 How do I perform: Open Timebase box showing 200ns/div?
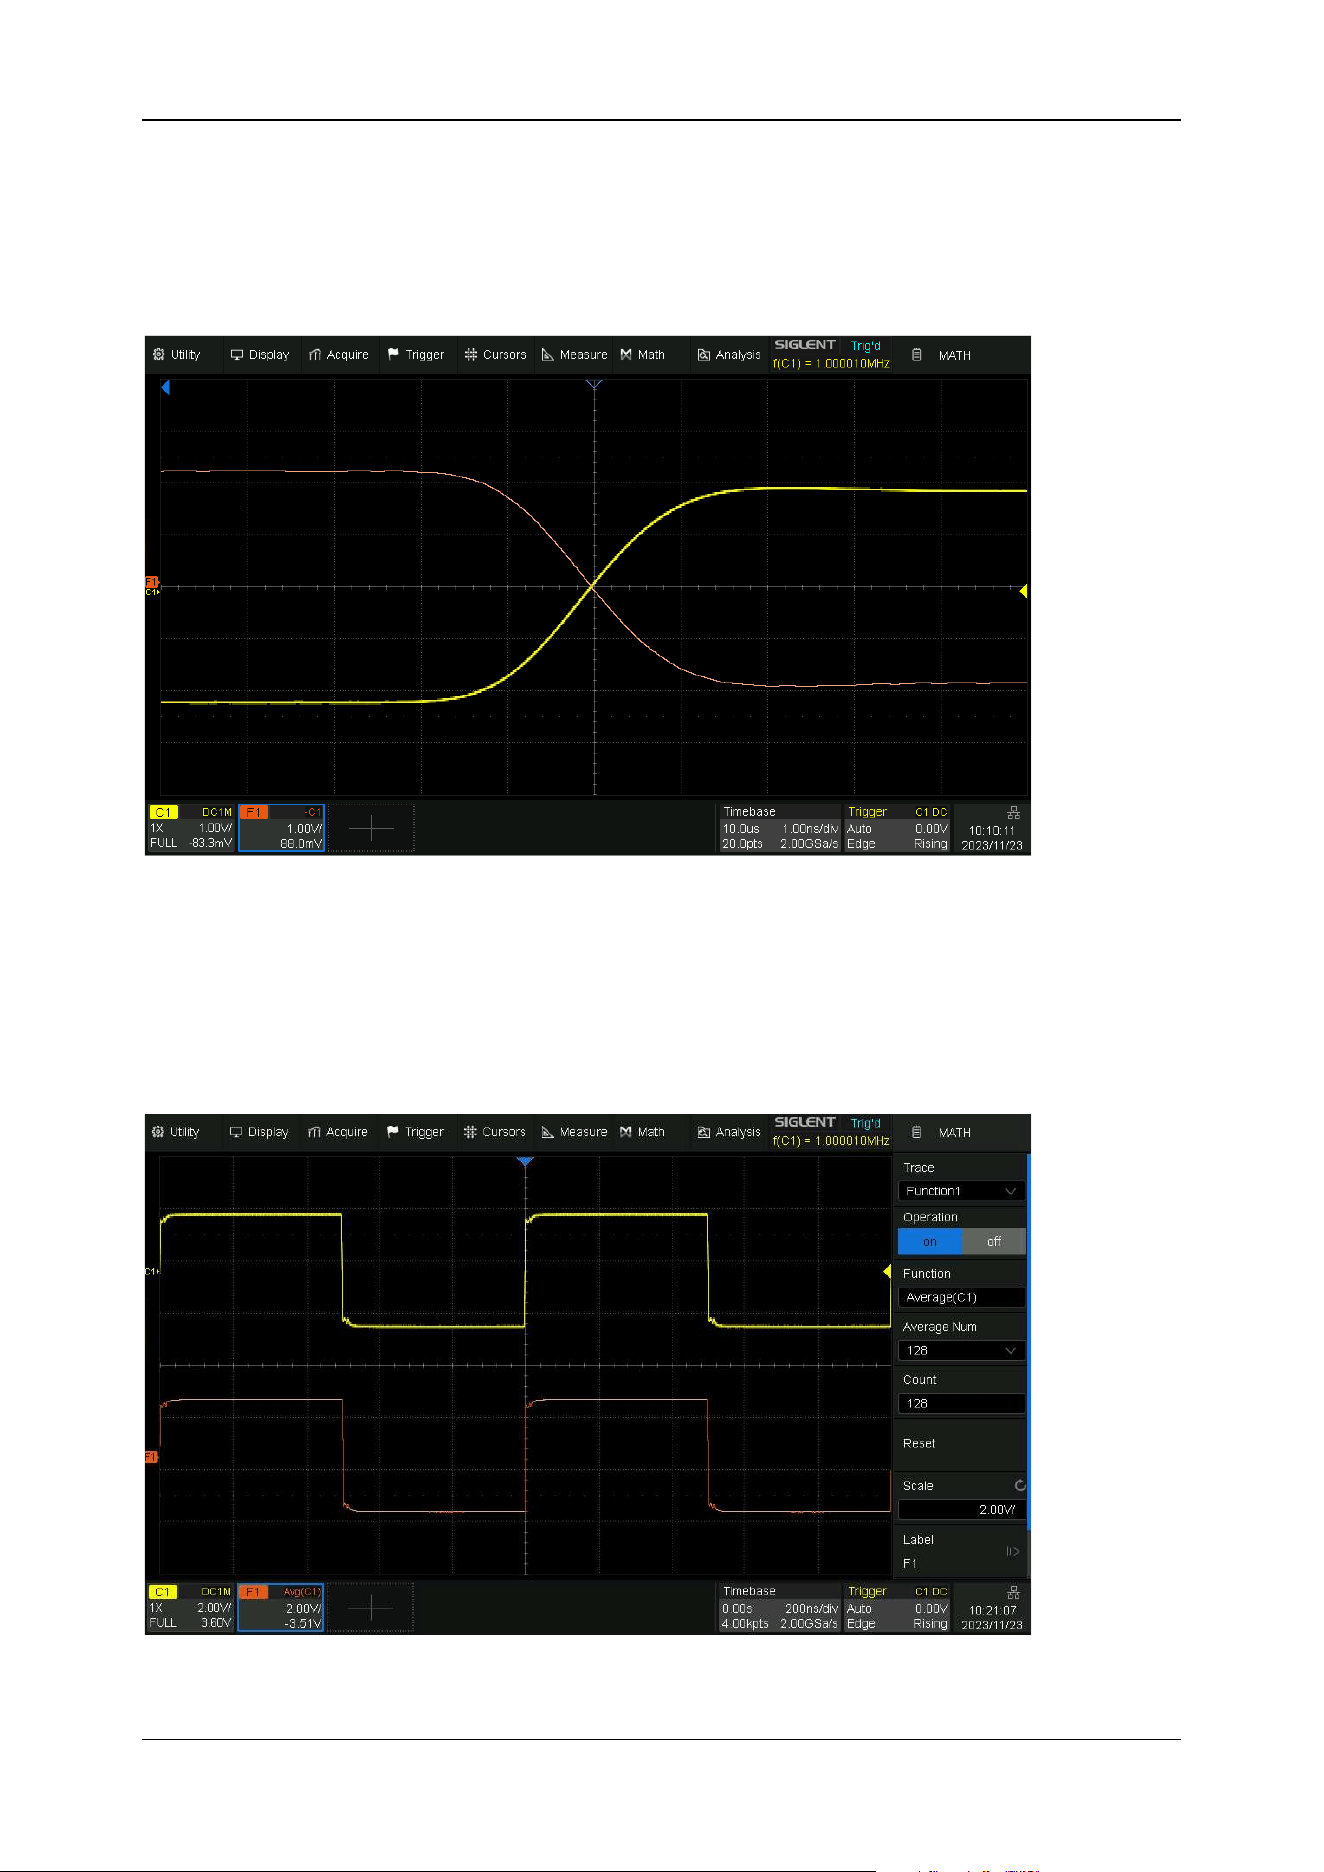click(780, 1607)
